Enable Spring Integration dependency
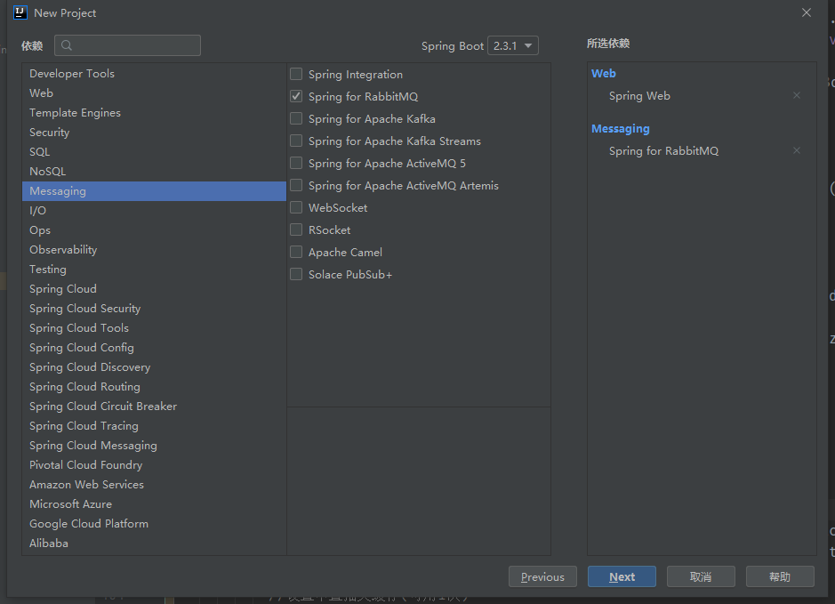This screenshot has width=835, height=604. pos(296,74)
